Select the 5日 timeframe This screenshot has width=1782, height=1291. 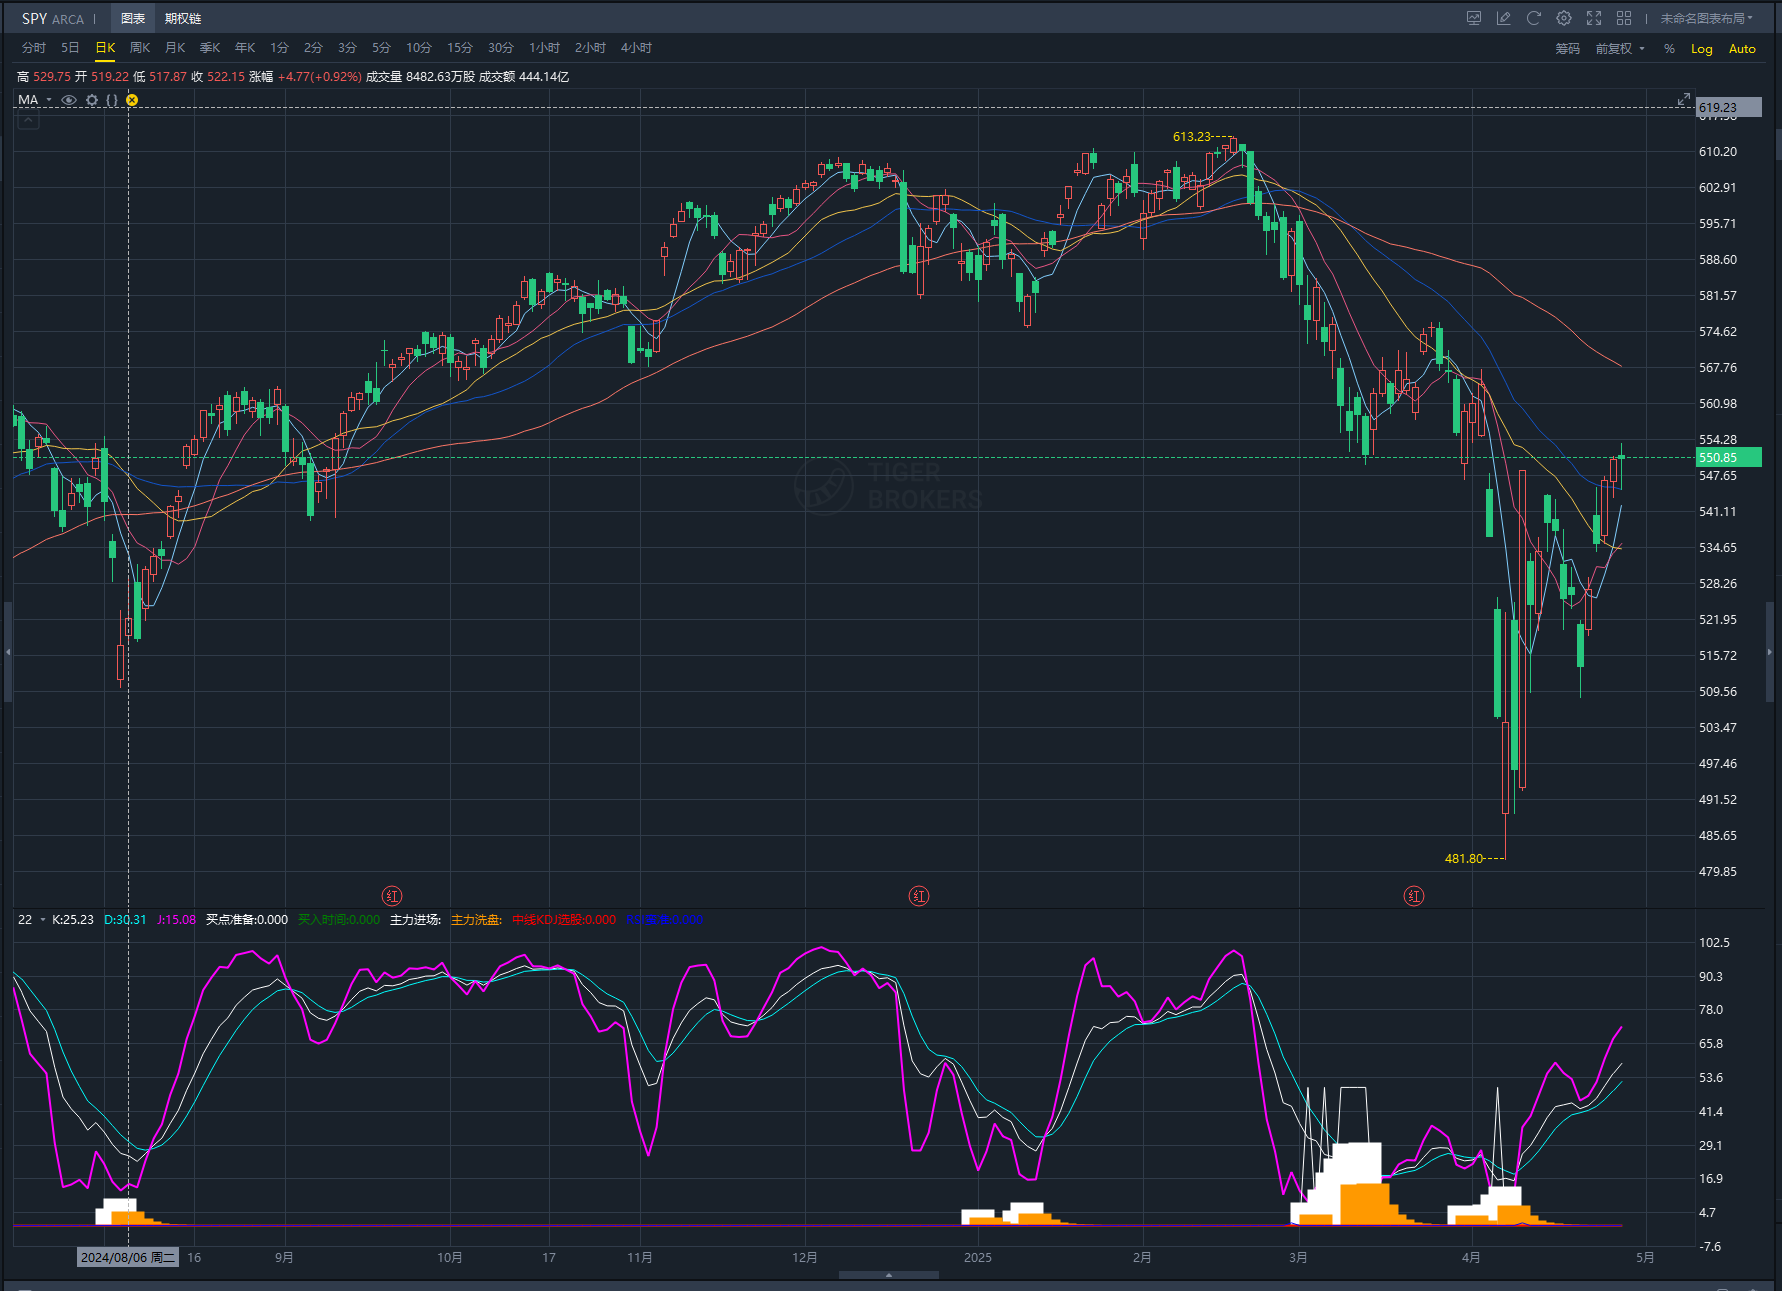(x=70, y=48)
